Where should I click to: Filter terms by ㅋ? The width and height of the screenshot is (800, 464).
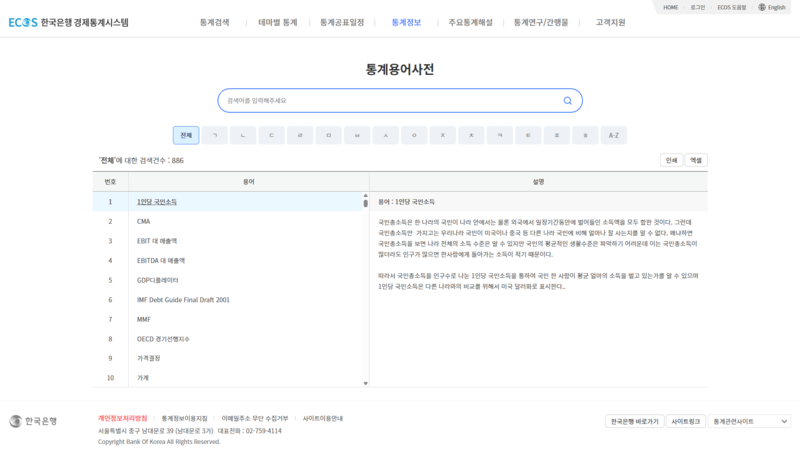[x=500, y=135]
